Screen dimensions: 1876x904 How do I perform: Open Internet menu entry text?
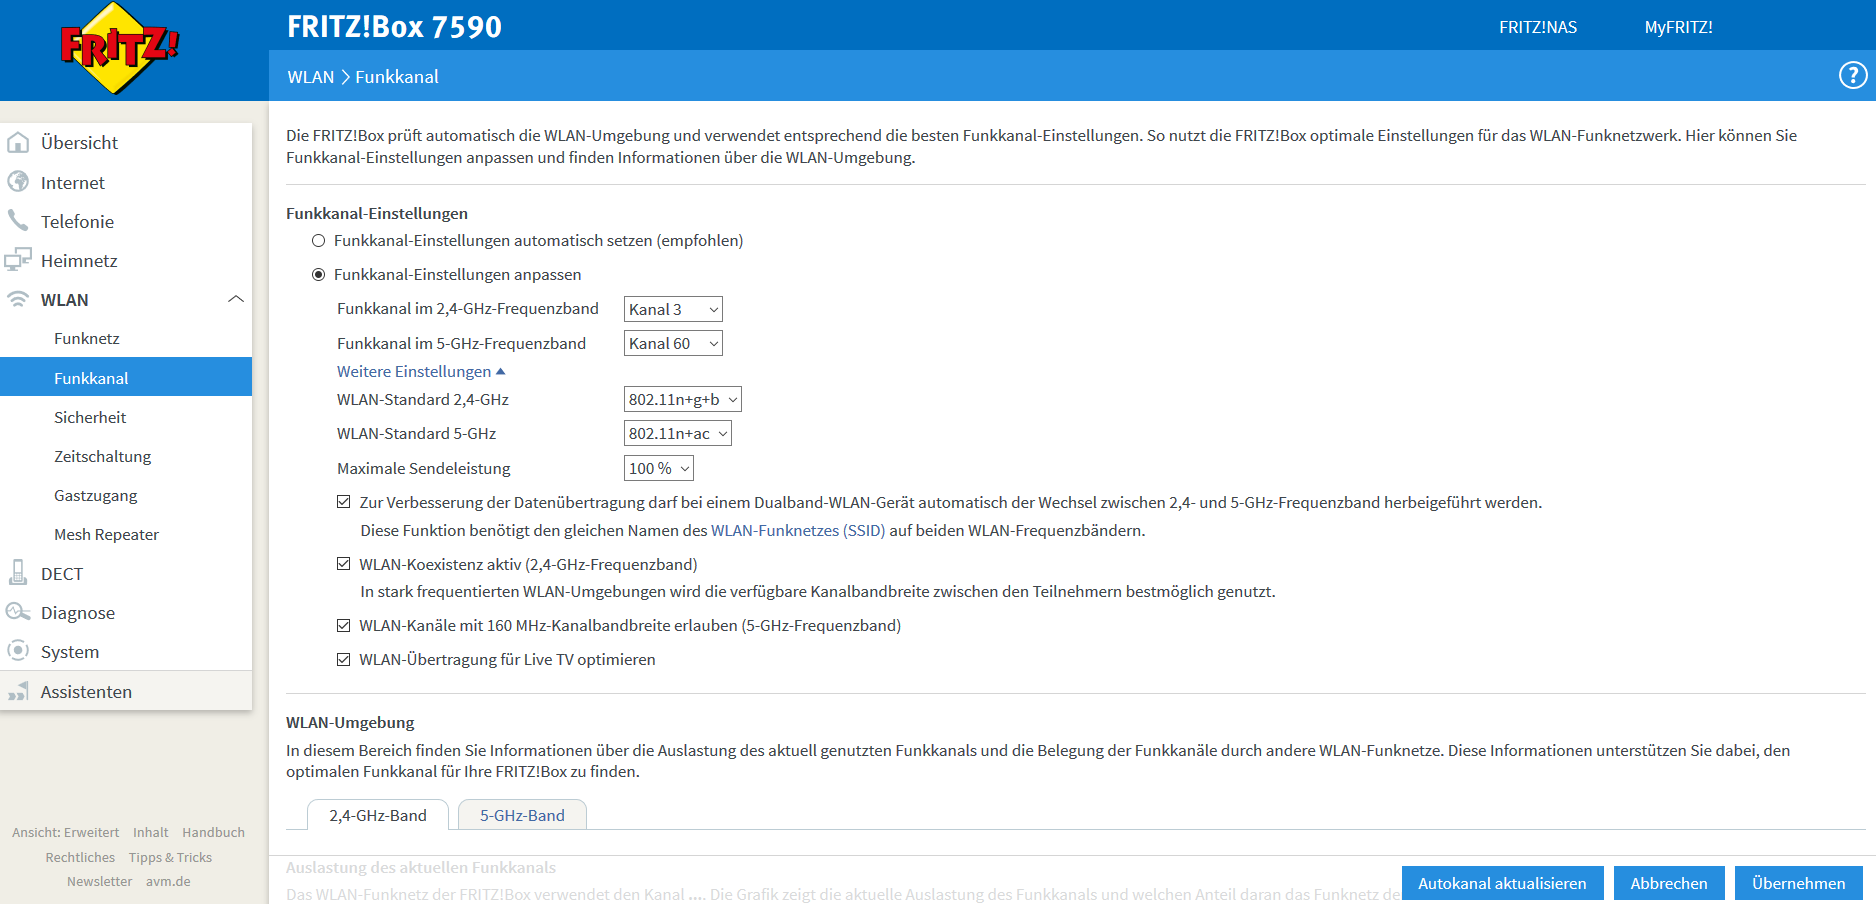[72, 182]
